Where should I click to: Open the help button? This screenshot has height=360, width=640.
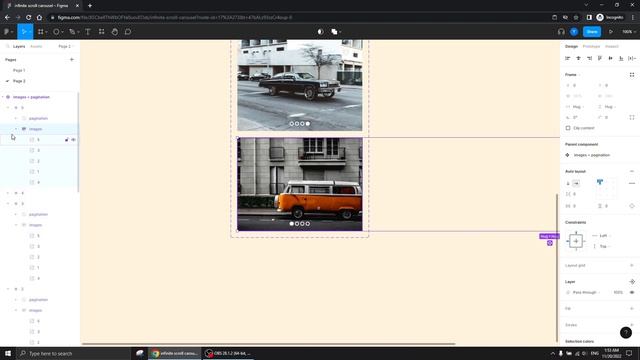pos(626,333)
